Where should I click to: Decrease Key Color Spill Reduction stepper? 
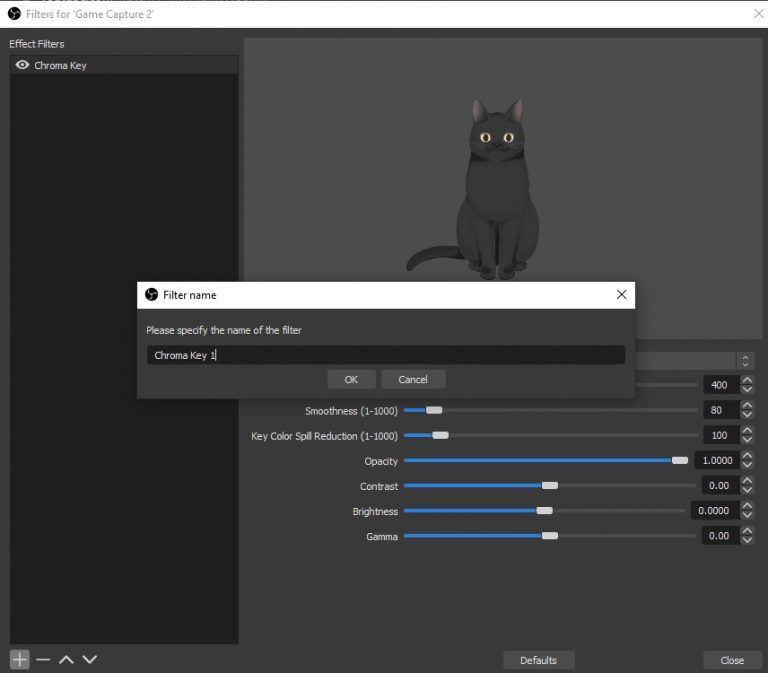[747, 439]
